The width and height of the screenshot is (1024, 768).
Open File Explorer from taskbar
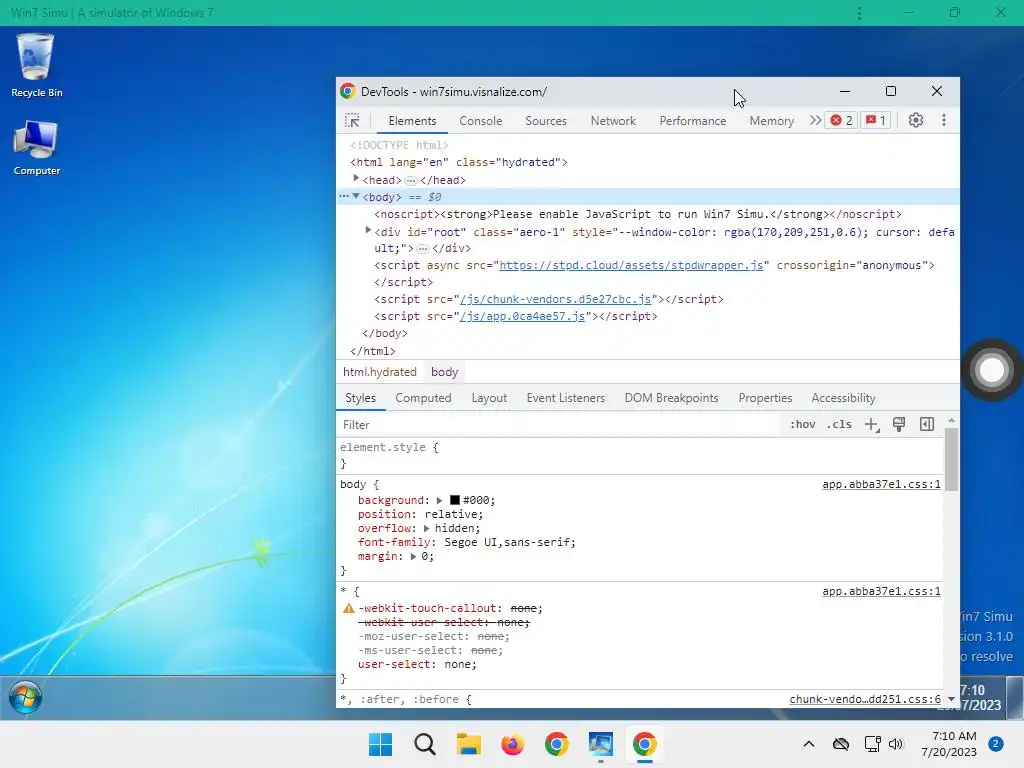click(468, 744)
